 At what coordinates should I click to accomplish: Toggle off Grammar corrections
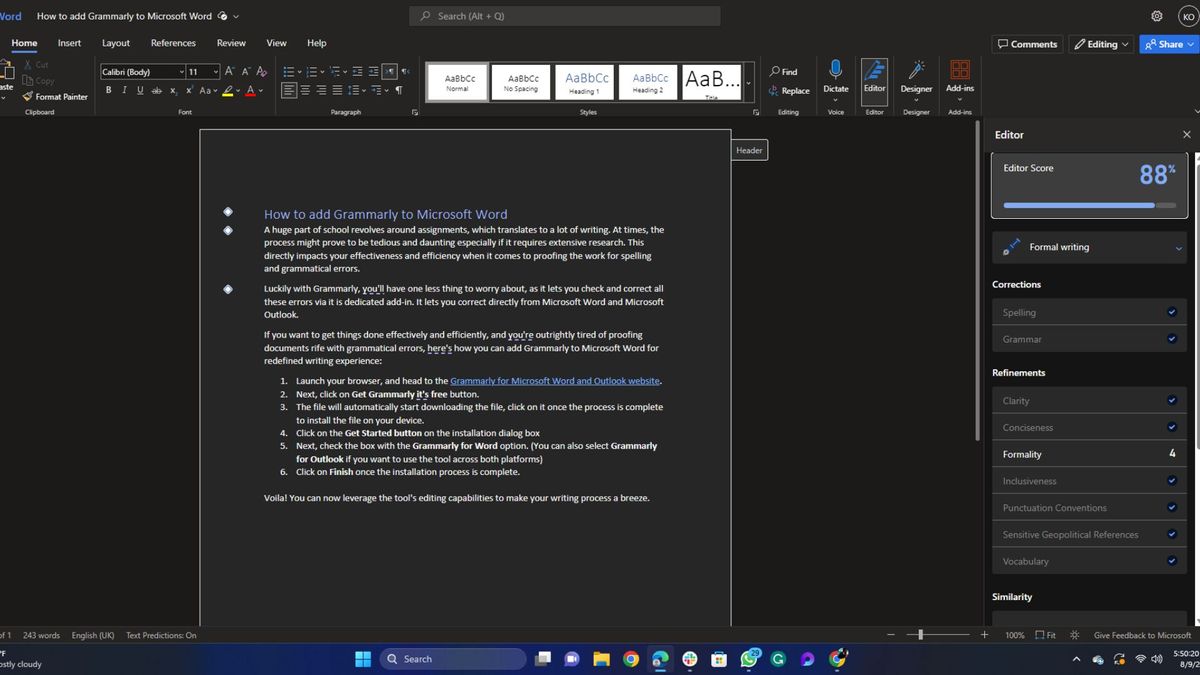(x=1171, y=339)
